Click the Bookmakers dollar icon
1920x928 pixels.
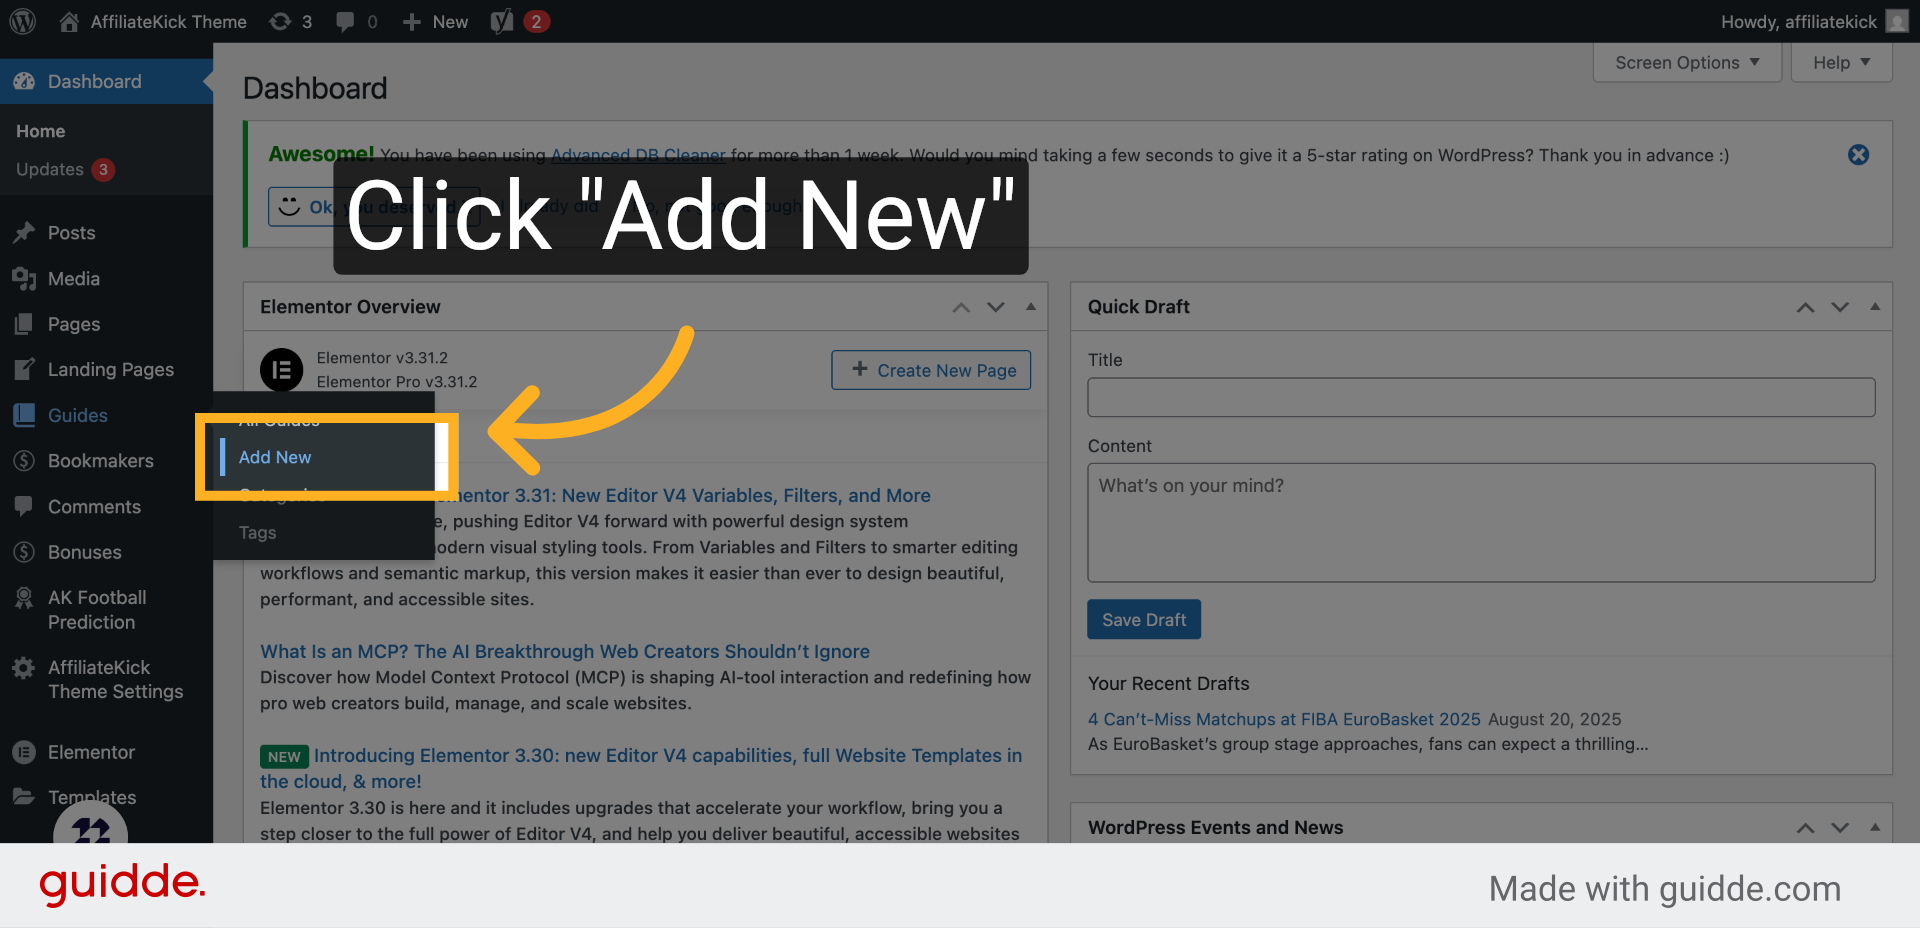tap(24, 461)
